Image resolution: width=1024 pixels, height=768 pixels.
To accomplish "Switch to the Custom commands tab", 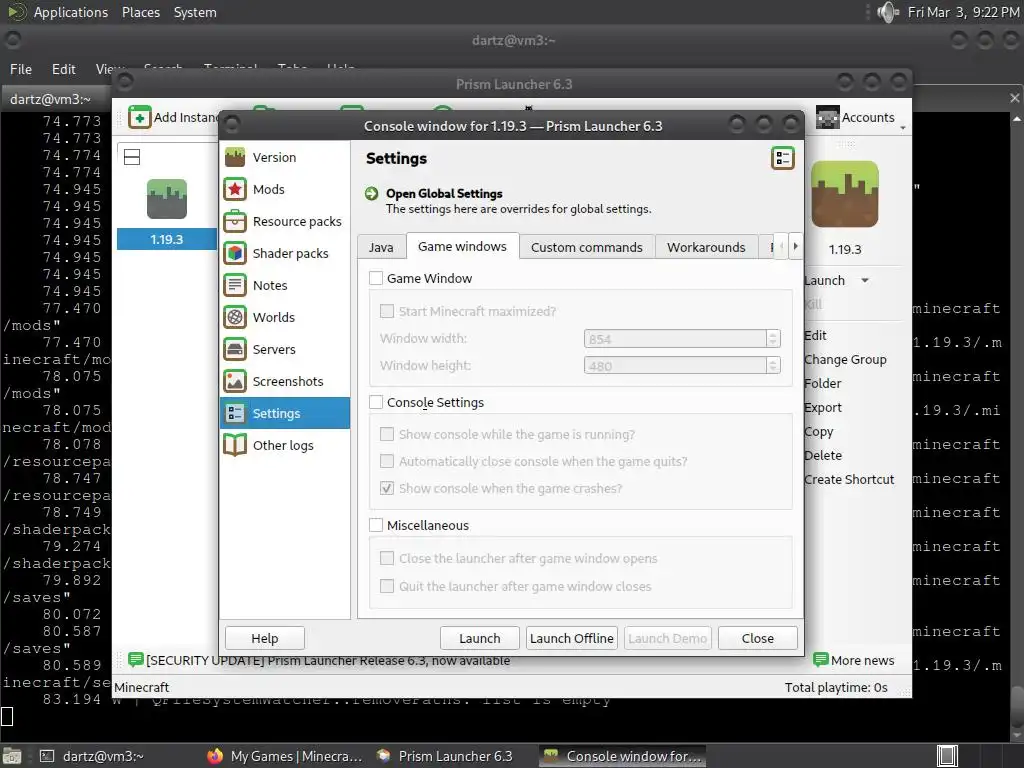I will pyautogui.click(x=586, y=248).
